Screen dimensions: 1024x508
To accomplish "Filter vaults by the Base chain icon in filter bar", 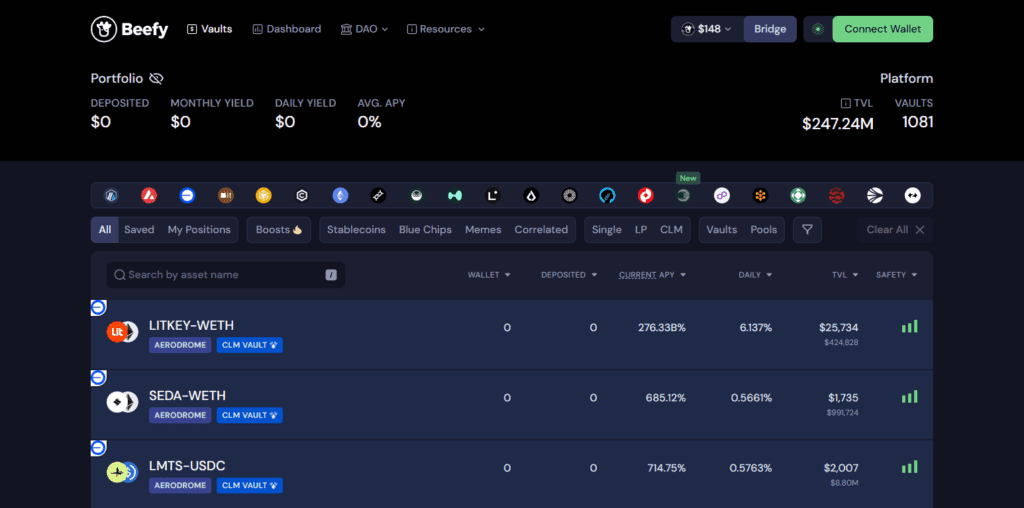I will point(187,195).
